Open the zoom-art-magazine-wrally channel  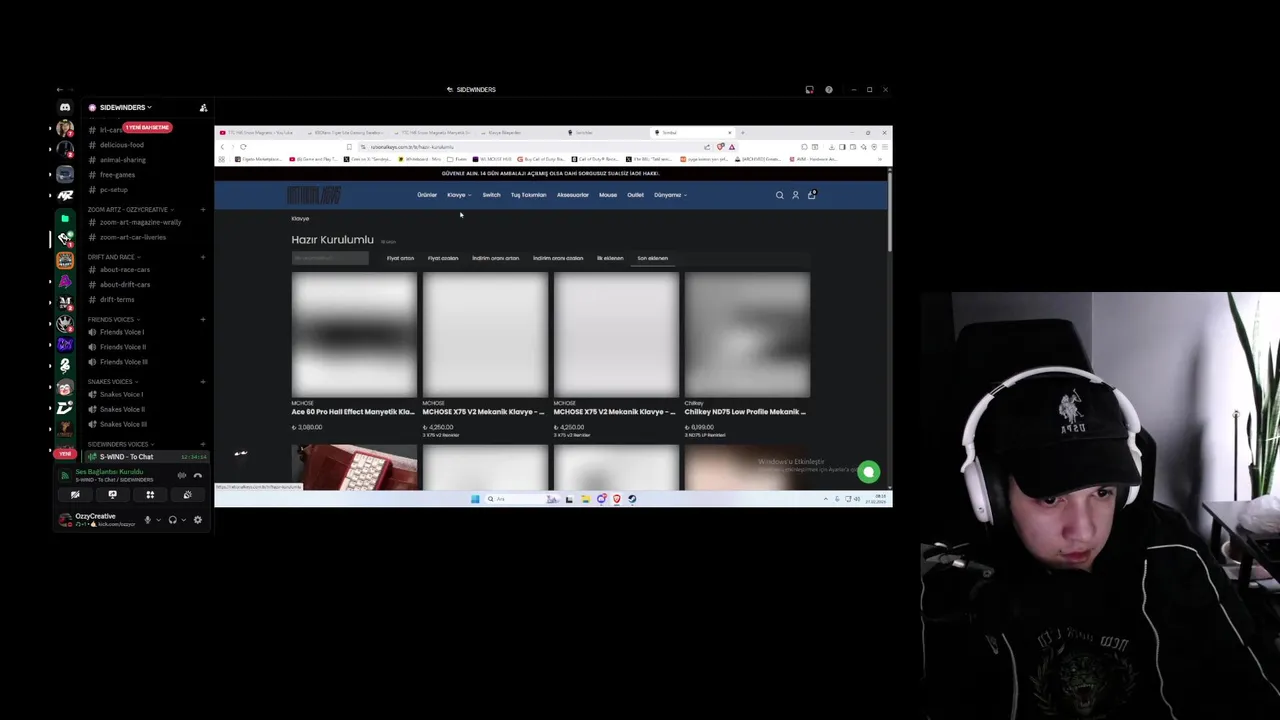click(140, 223)
